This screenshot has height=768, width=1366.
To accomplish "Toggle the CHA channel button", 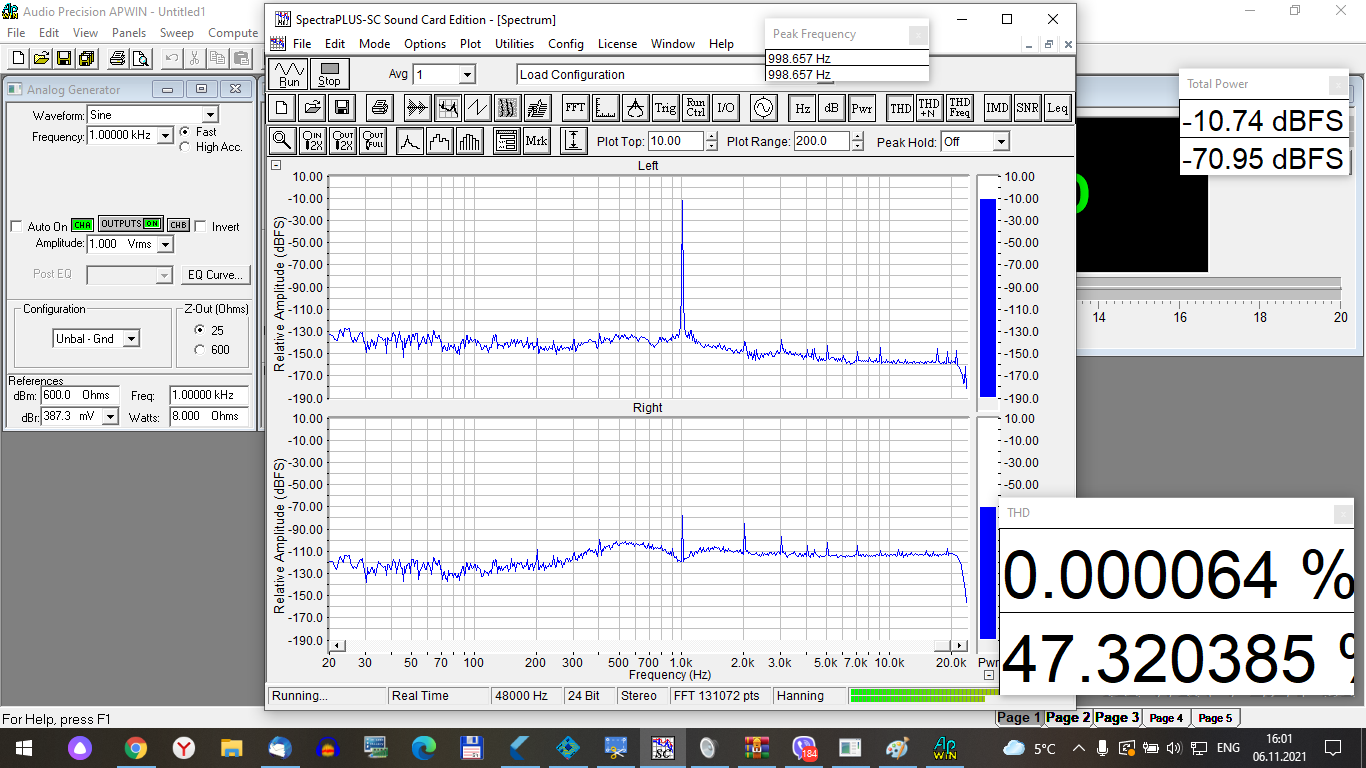I will point(82,225).
